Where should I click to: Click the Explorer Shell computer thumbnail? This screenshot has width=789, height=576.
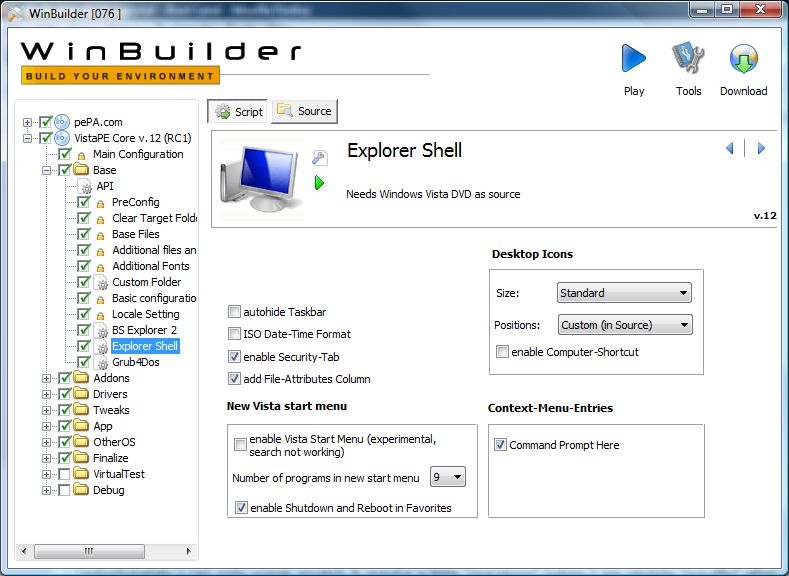[x=261, y=179]
